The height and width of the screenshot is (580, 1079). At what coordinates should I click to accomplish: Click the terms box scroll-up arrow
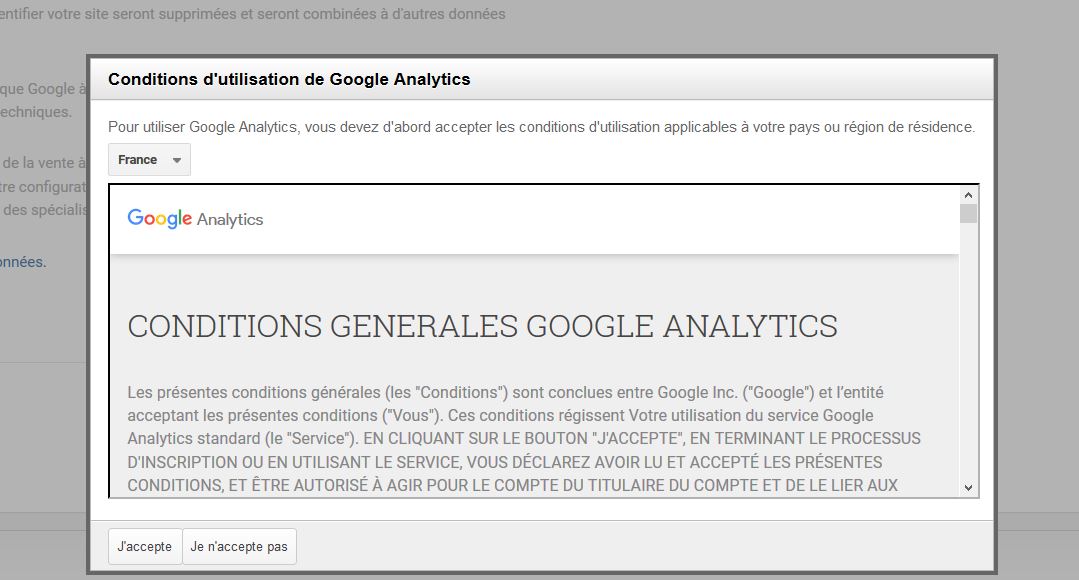968,195
